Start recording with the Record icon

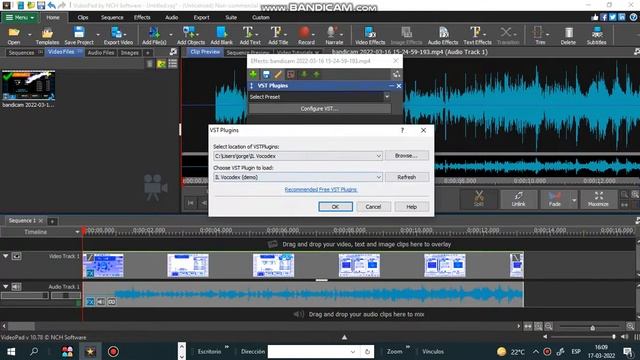pos(306,36)
